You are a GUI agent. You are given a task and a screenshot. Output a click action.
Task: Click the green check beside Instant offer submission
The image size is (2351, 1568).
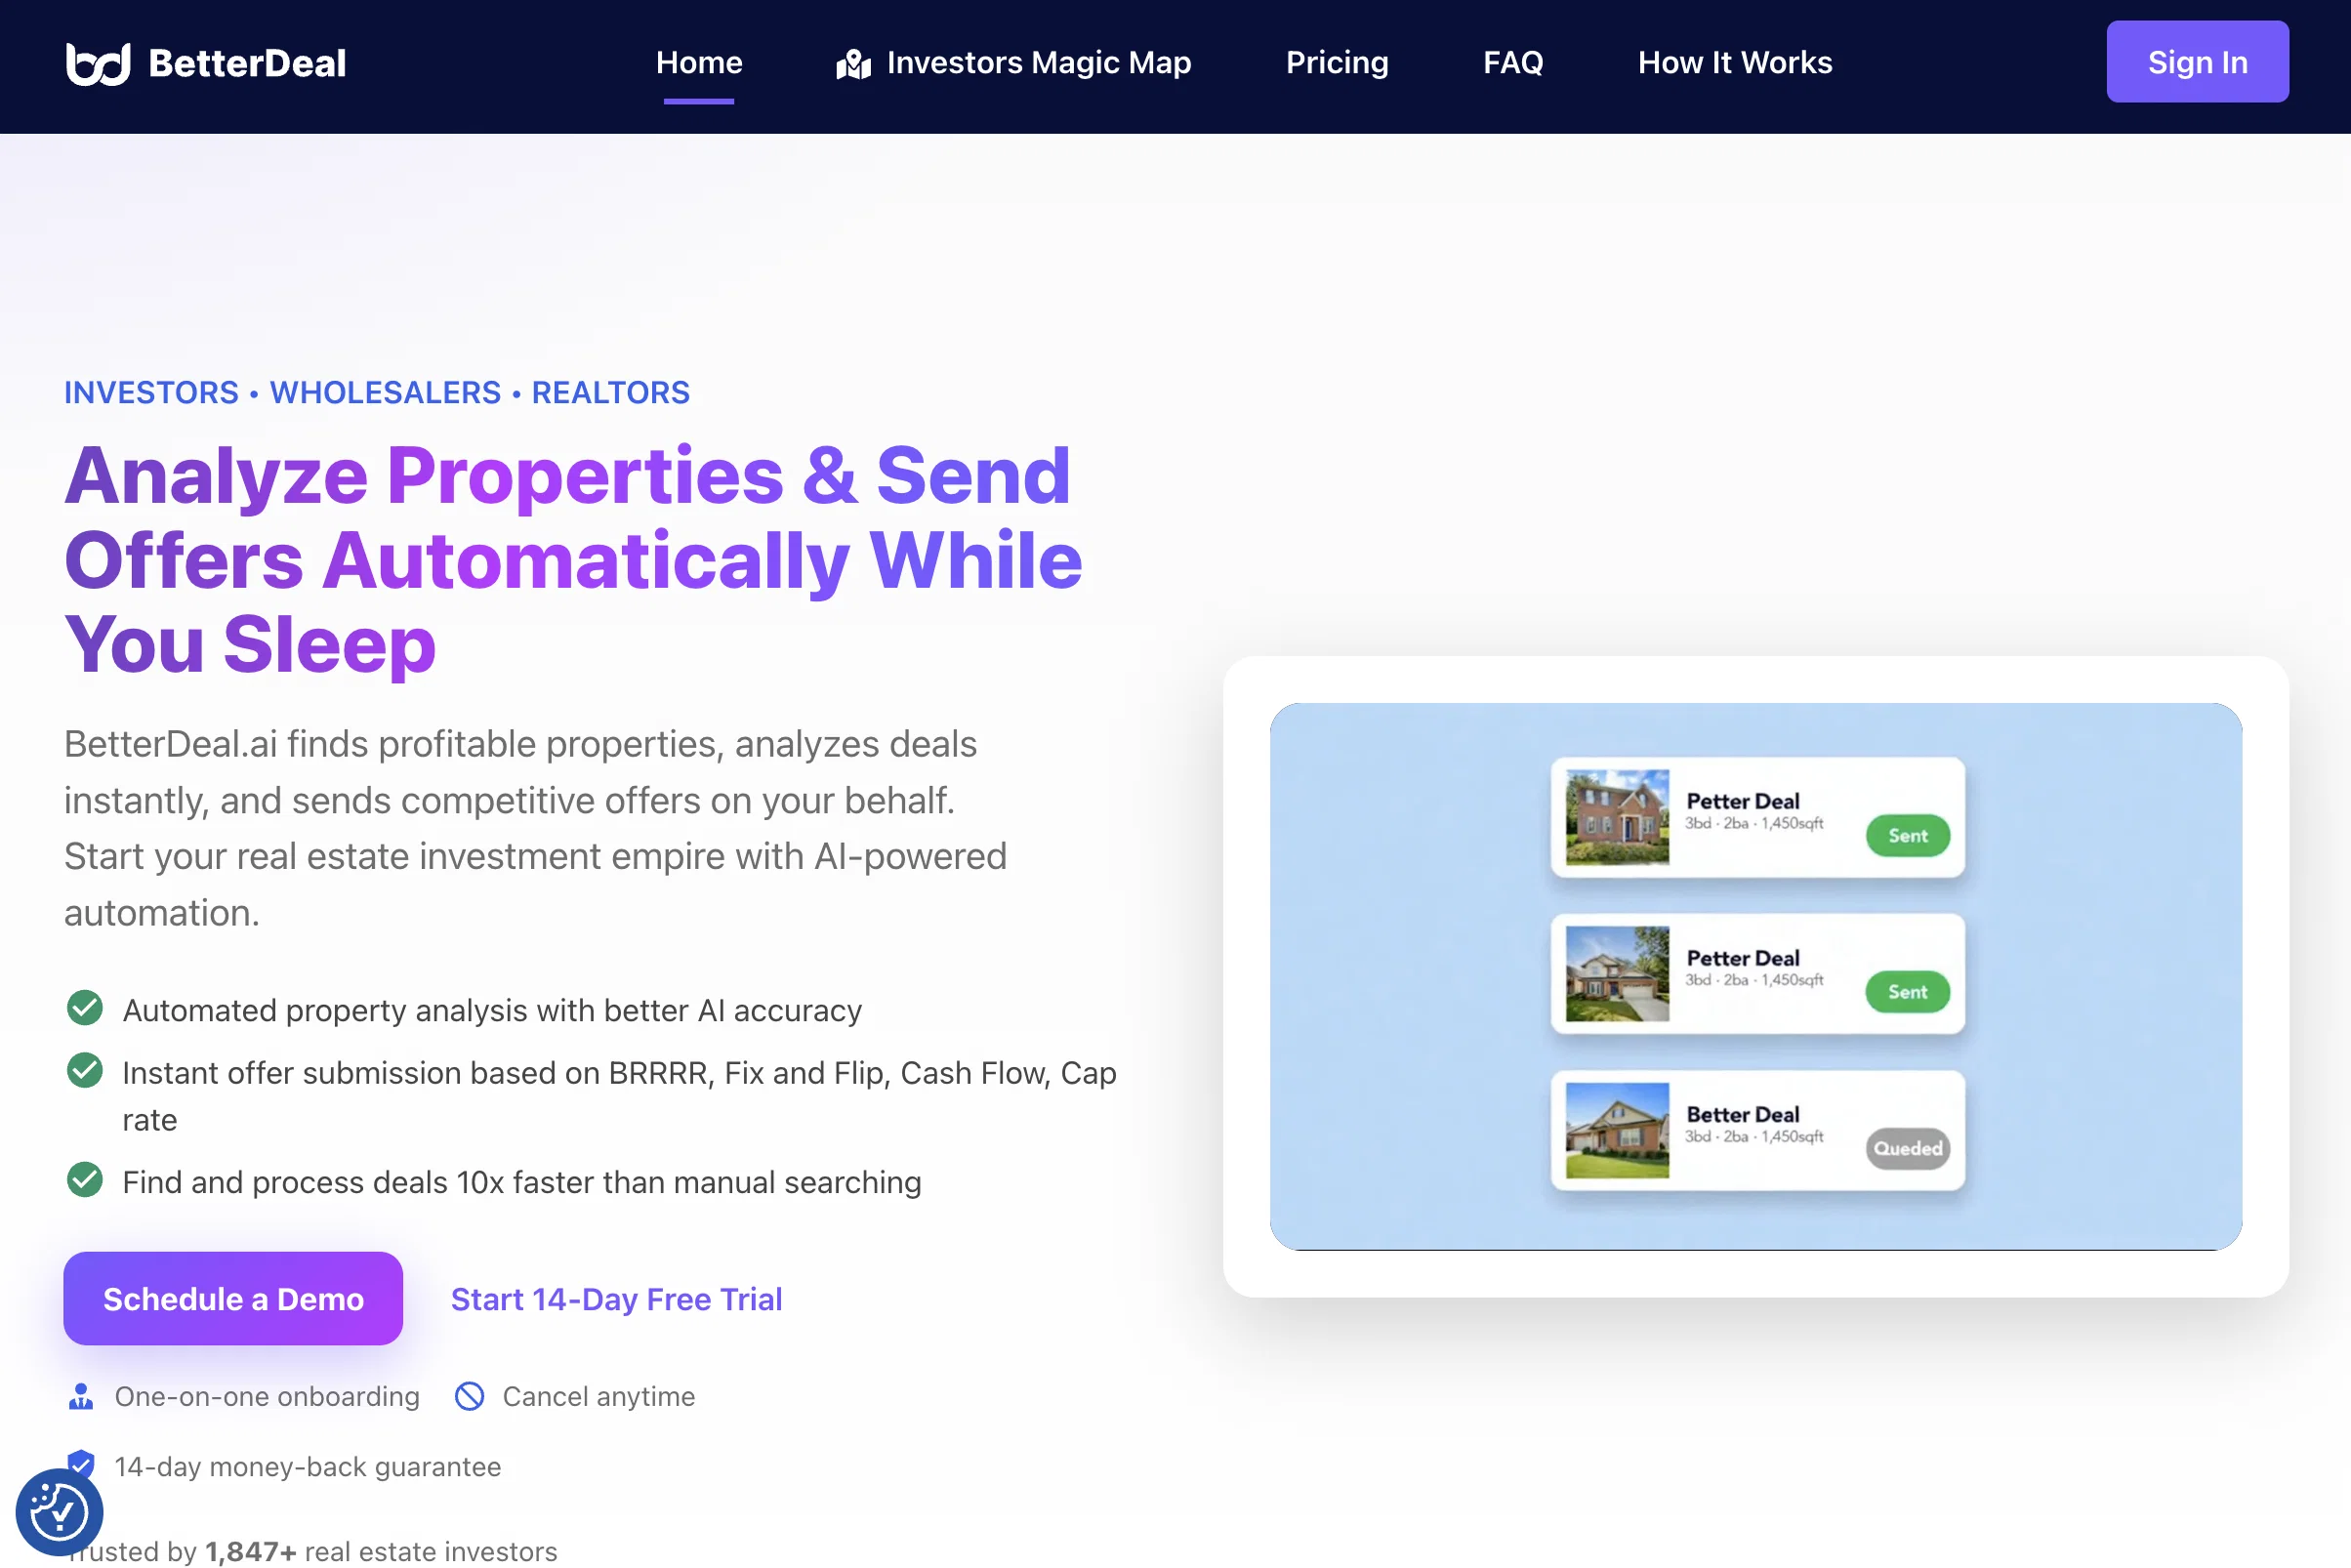85,1070
